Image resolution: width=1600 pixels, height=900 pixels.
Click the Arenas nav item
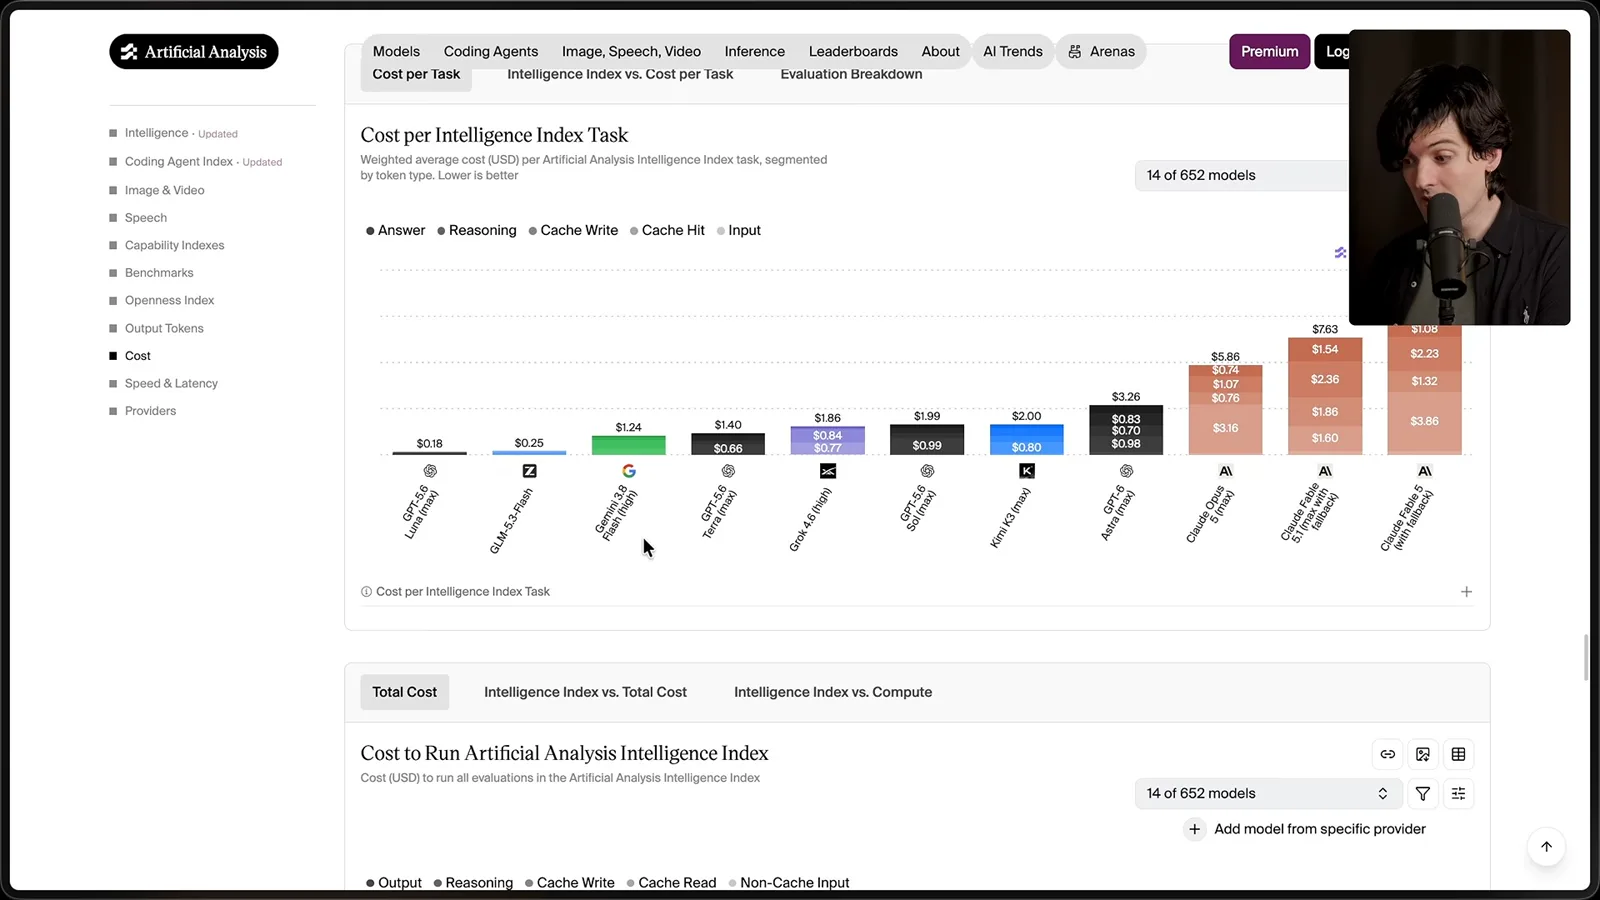1101,52
